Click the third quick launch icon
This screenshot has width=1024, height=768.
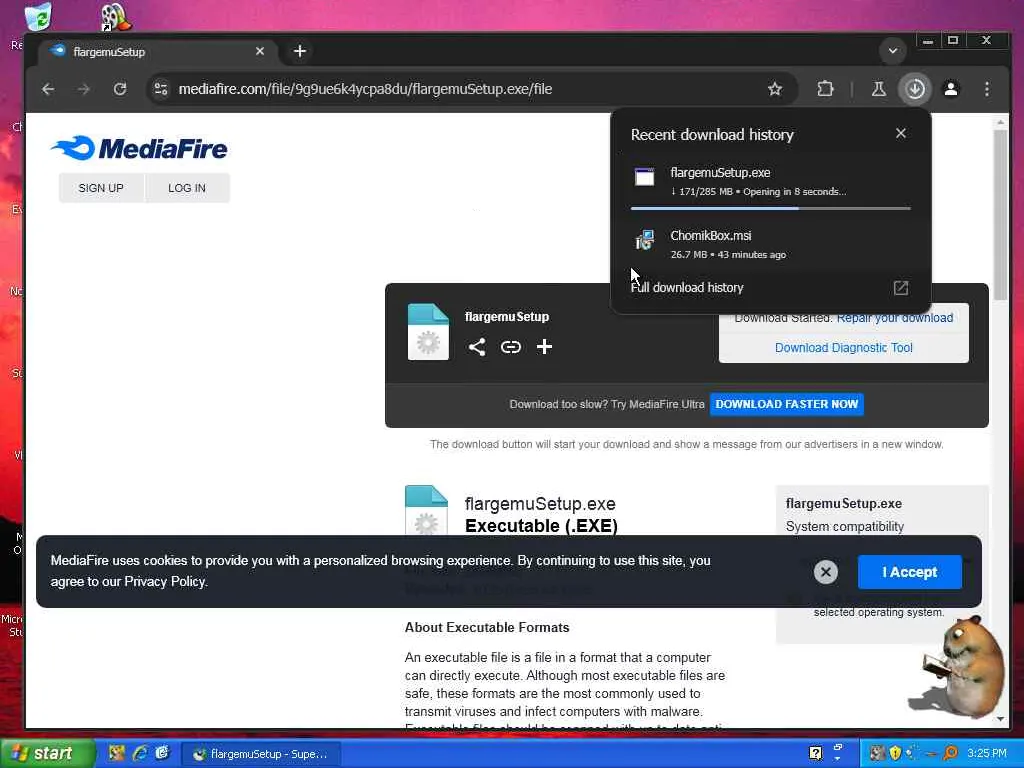[x=162, y=754]
